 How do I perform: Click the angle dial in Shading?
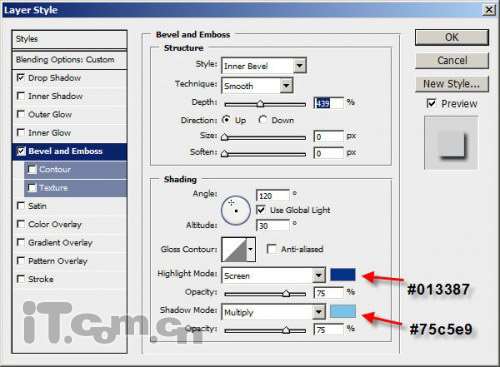click(236, 210)
